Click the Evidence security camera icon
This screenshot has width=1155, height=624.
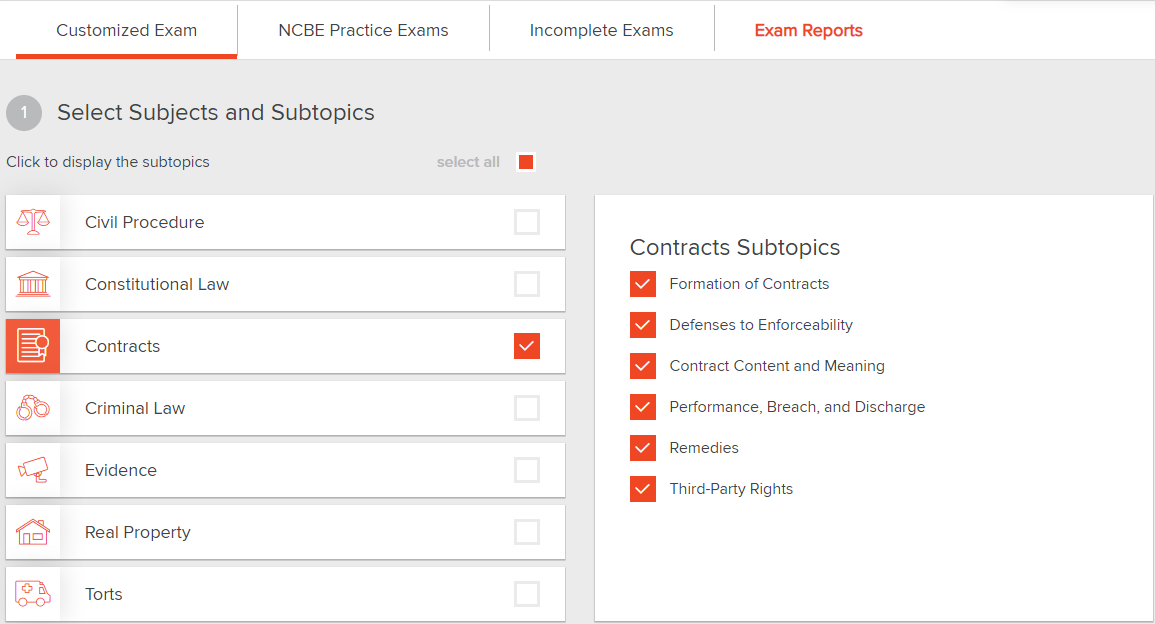[x=33, y=470]
